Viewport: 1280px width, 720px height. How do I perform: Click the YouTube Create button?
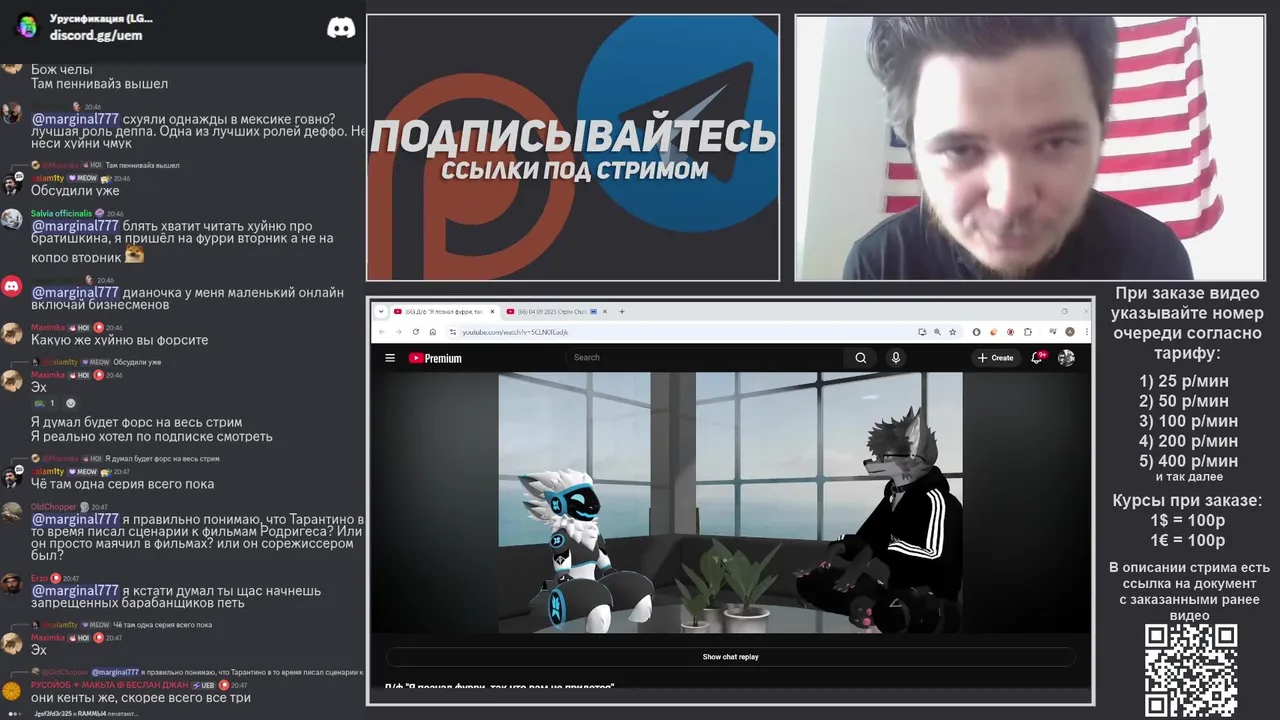pos(996,358)
